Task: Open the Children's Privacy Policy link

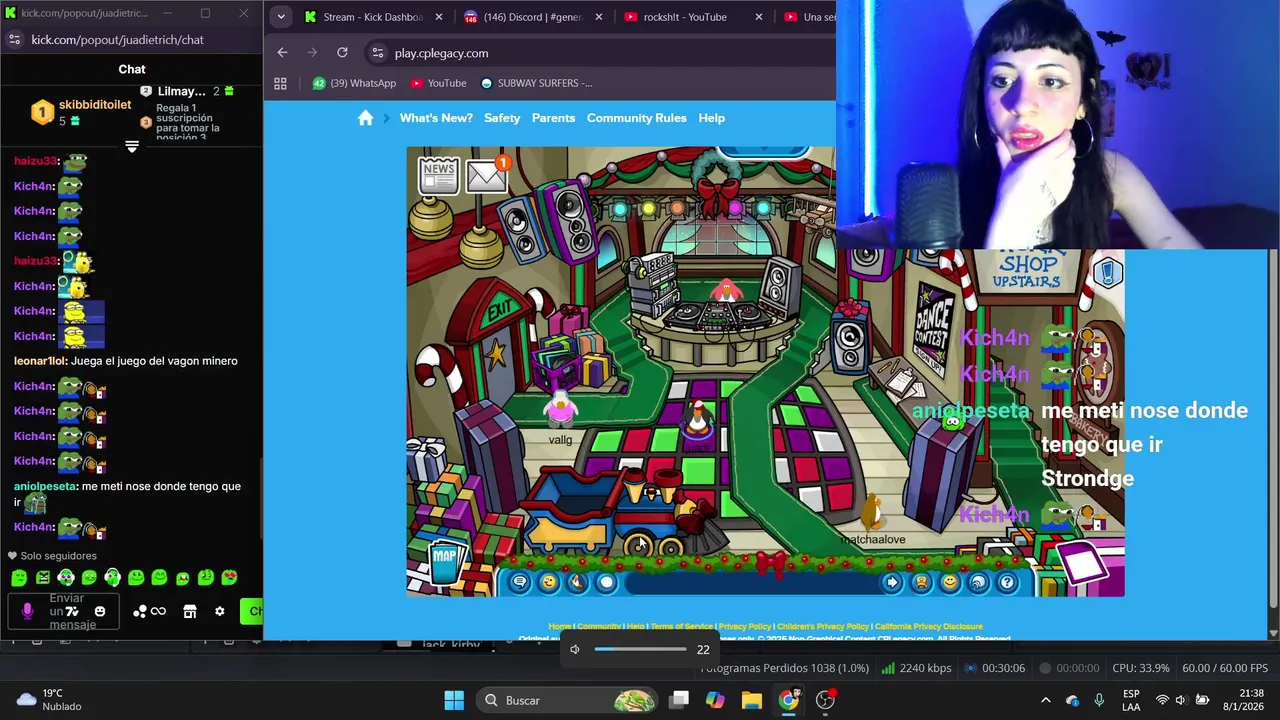Action: (x=823, y=626)
